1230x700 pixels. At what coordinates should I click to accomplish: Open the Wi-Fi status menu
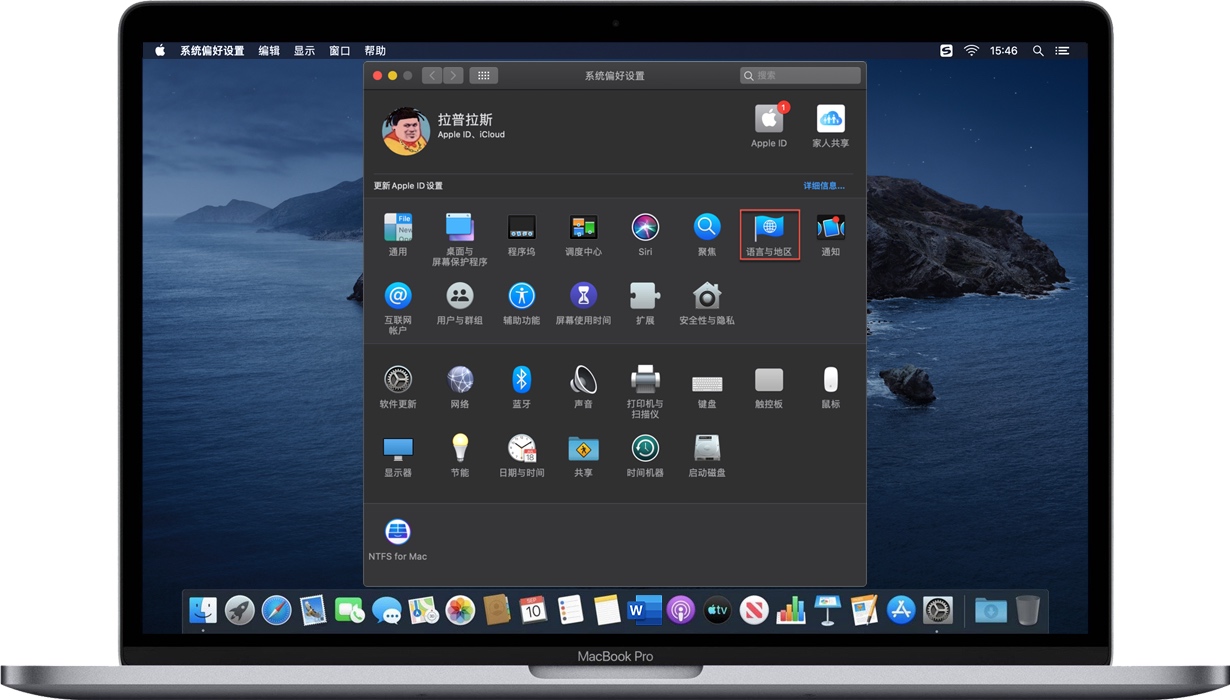pos(971,51)
